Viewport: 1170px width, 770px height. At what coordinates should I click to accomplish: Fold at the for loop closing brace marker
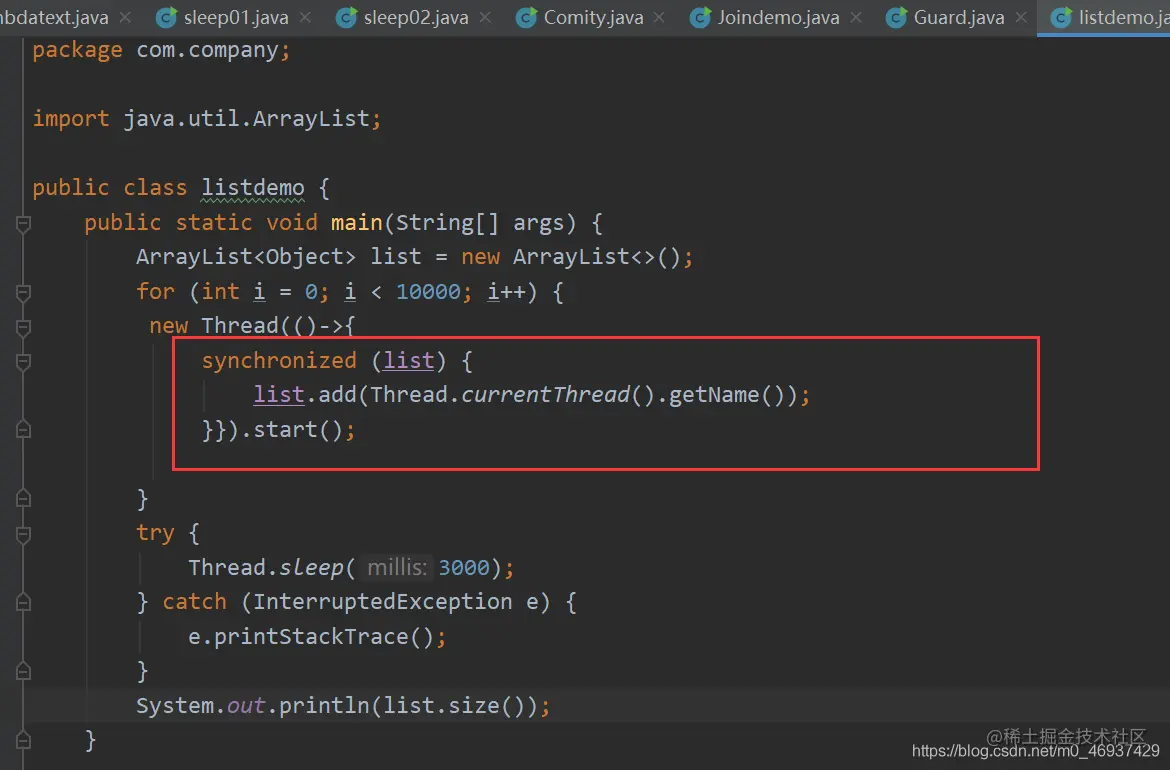pyautogui.click(x=23, y=498)
